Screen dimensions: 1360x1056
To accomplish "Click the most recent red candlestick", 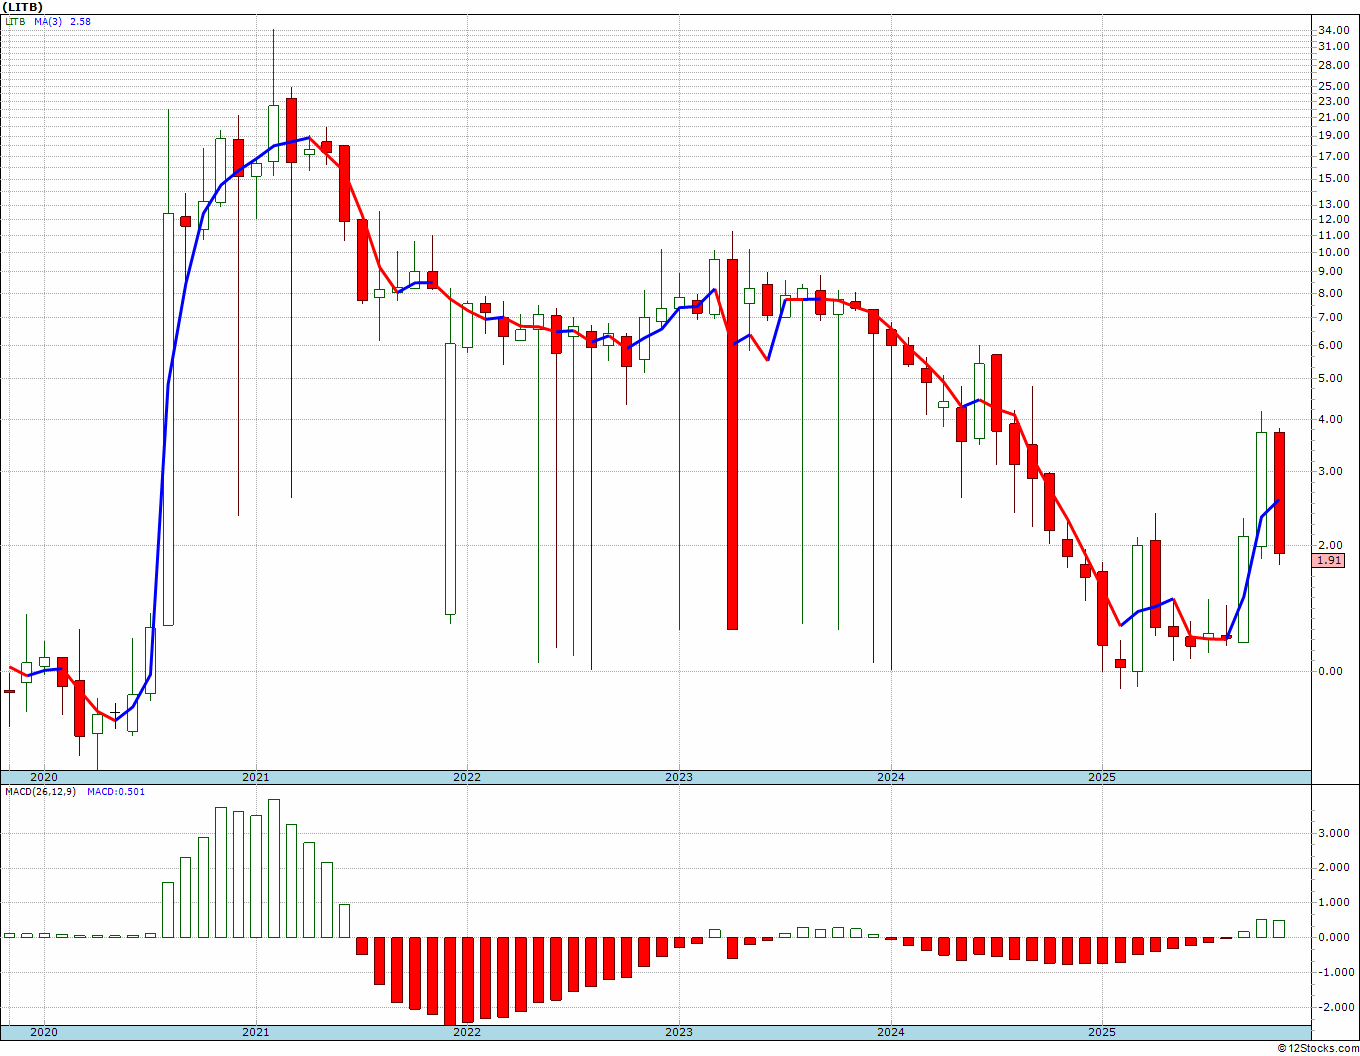I will [x=1279, y=492].
